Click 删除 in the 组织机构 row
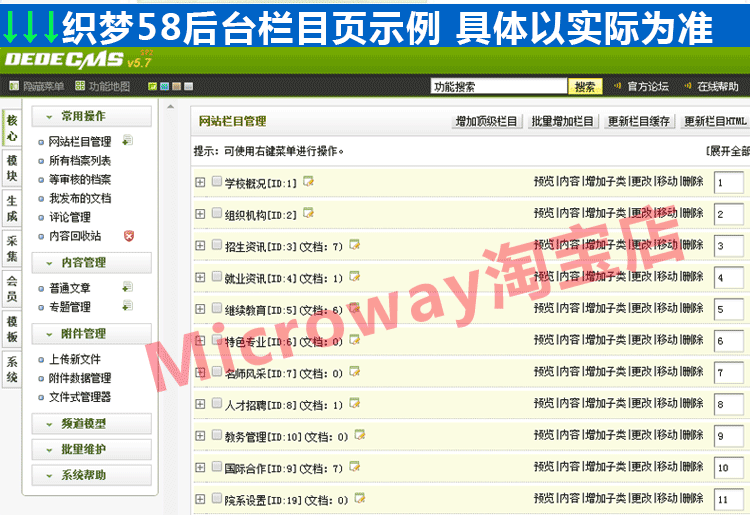The image size is (750, 516). click(693, 213)
